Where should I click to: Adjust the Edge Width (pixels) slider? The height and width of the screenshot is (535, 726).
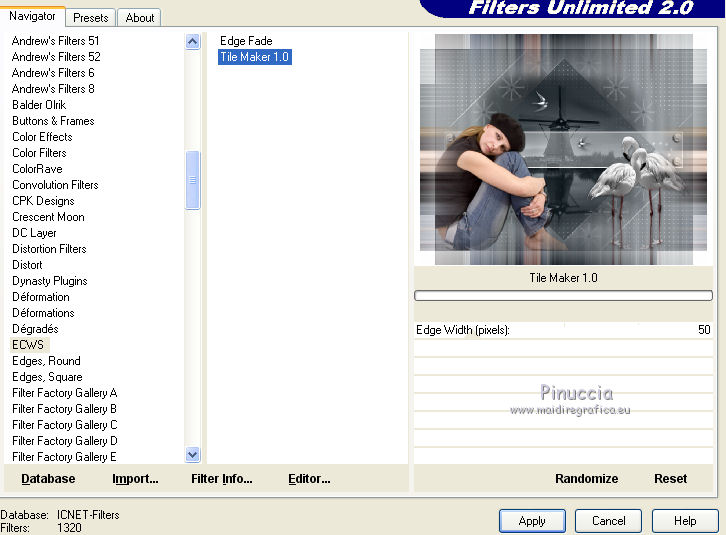563,330
